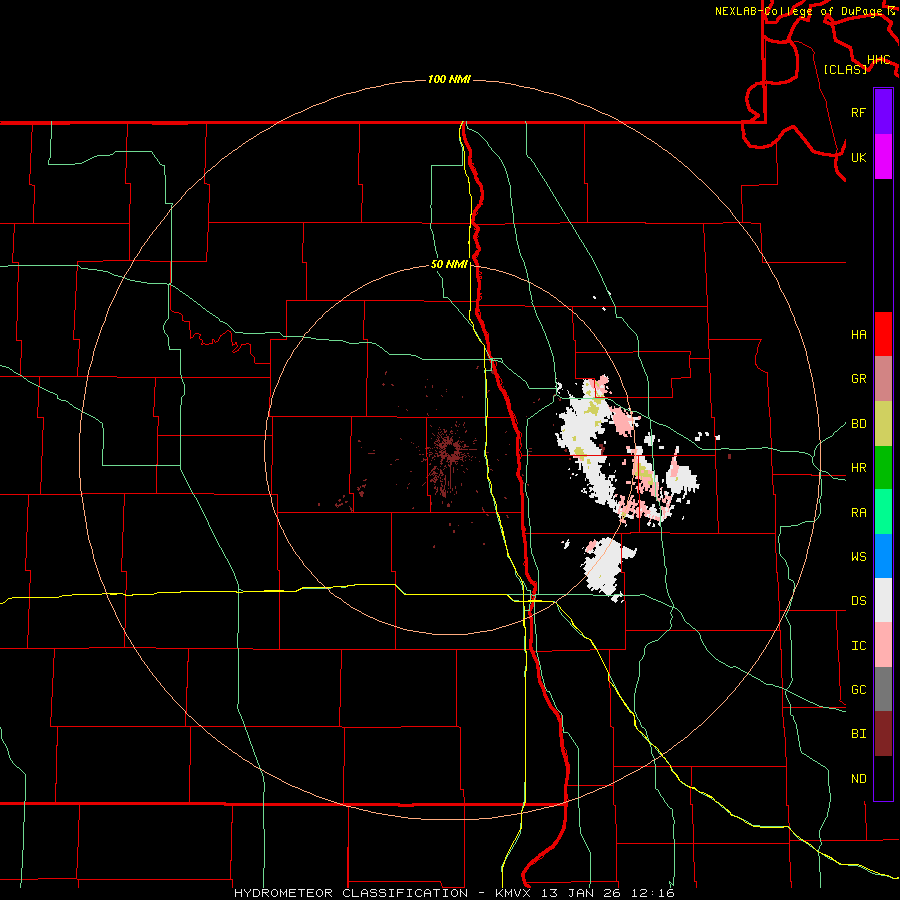
Task: Click the UK magenta legend swatch
Action: click(883, 157)
